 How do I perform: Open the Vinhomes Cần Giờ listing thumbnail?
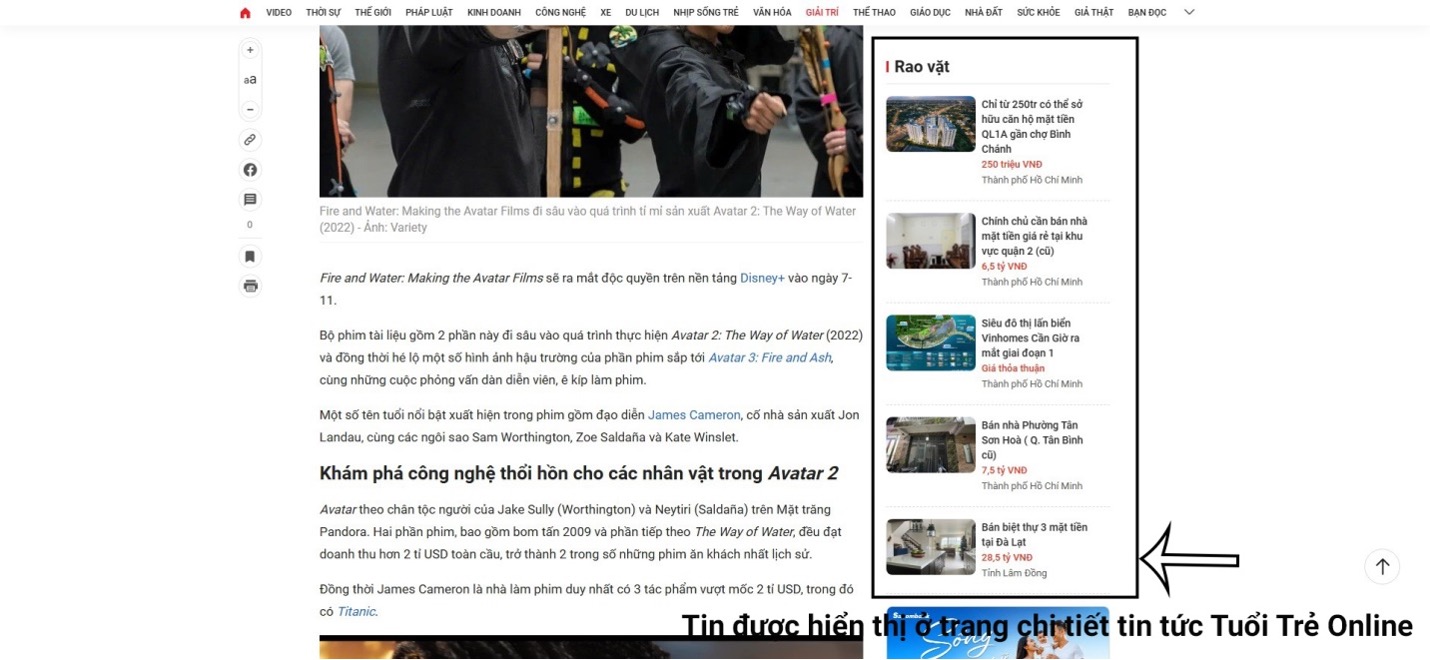tap(930, 343)
